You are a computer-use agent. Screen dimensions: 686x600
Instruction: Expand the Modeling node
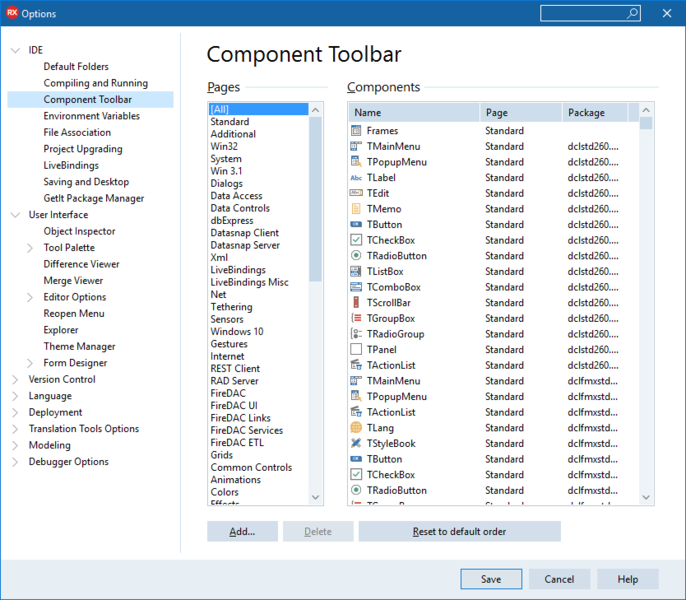point(15,445)
